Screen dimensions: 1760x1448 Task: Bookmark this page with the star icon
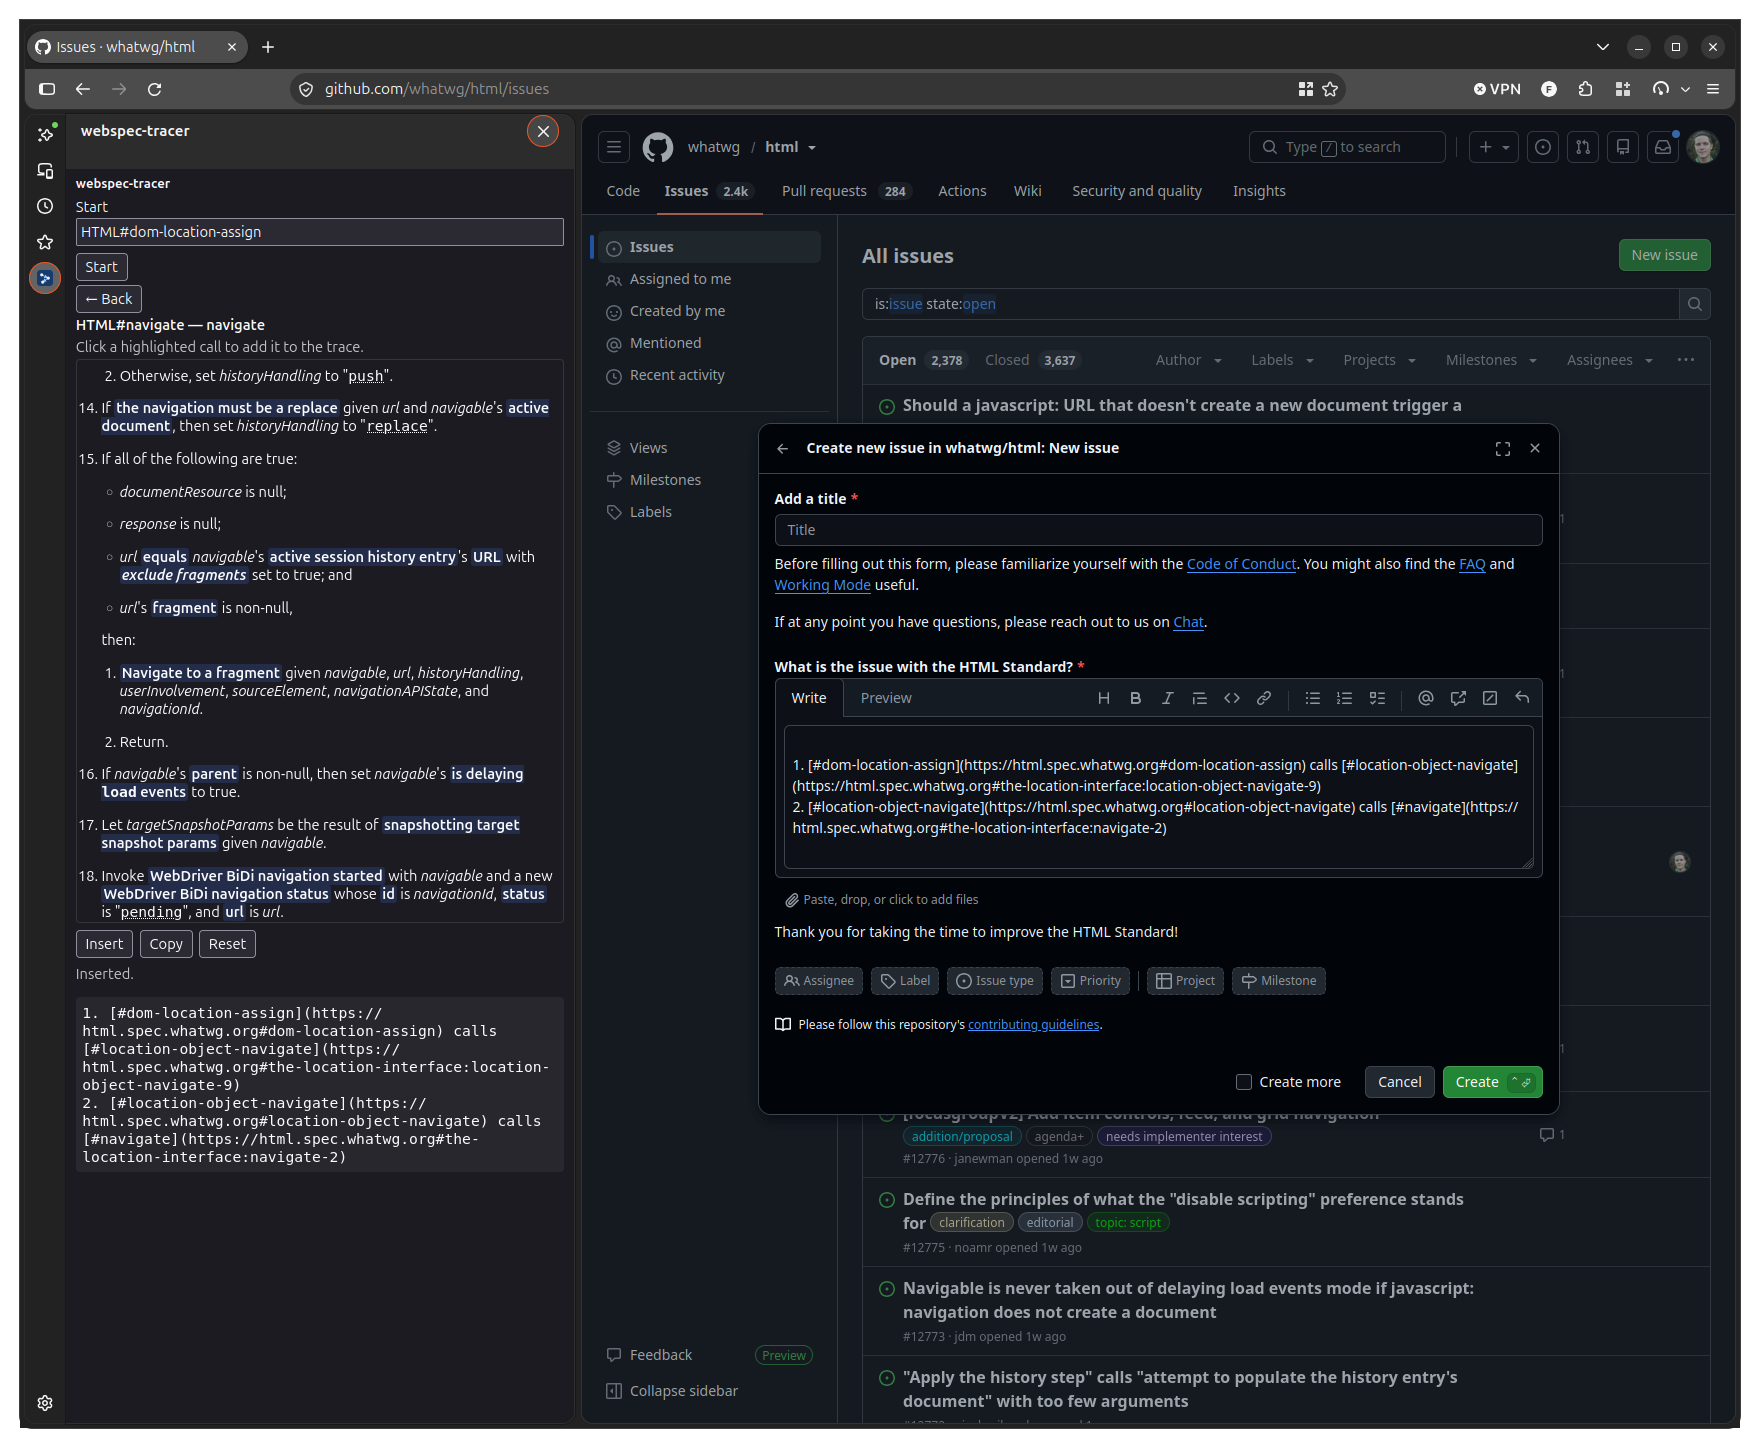[1330, 89]
